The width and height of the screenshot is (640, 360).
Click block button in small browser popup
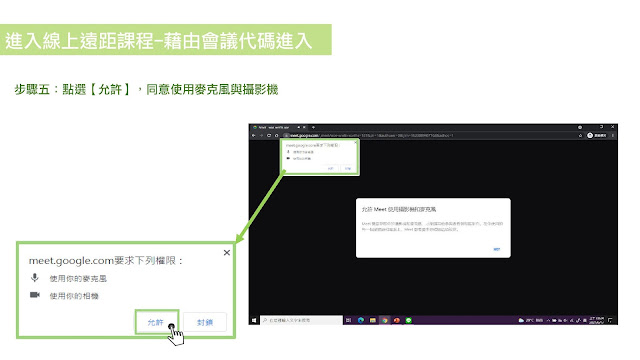348,168
